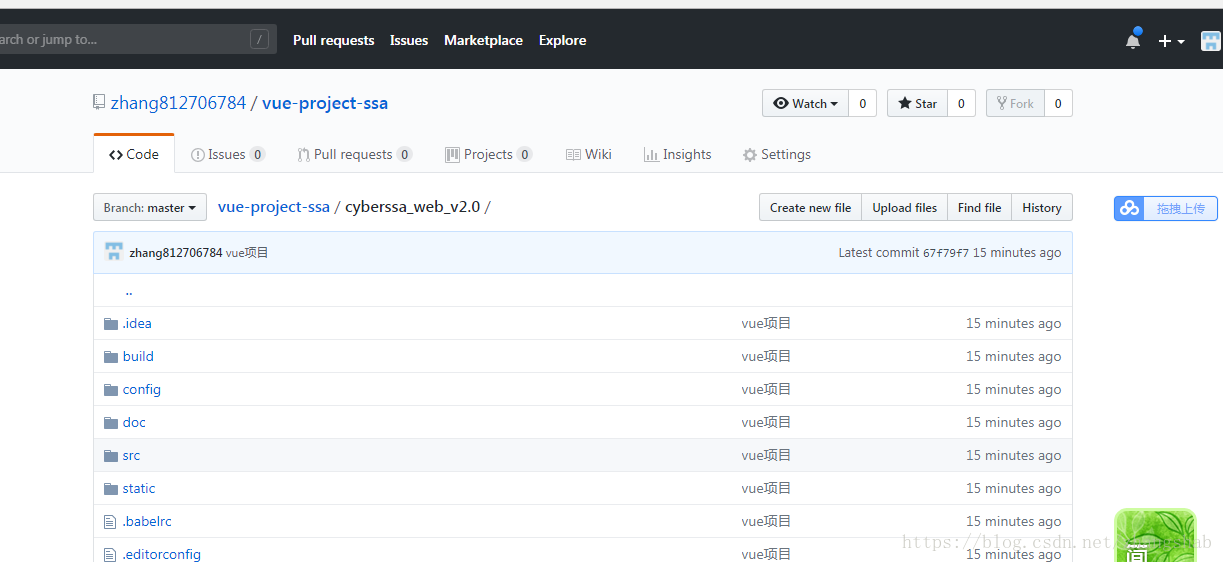The width and height of the screenshot is (1223, 562).
Task: Open Pull requests in top navigation
Action: pos(334,41)
